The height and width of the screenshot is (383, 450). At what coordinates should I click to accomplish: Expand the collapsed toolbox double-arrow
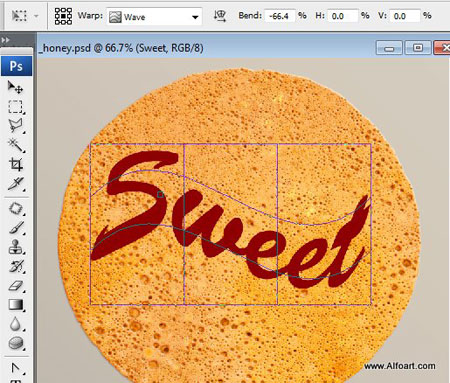coord(5,40)
